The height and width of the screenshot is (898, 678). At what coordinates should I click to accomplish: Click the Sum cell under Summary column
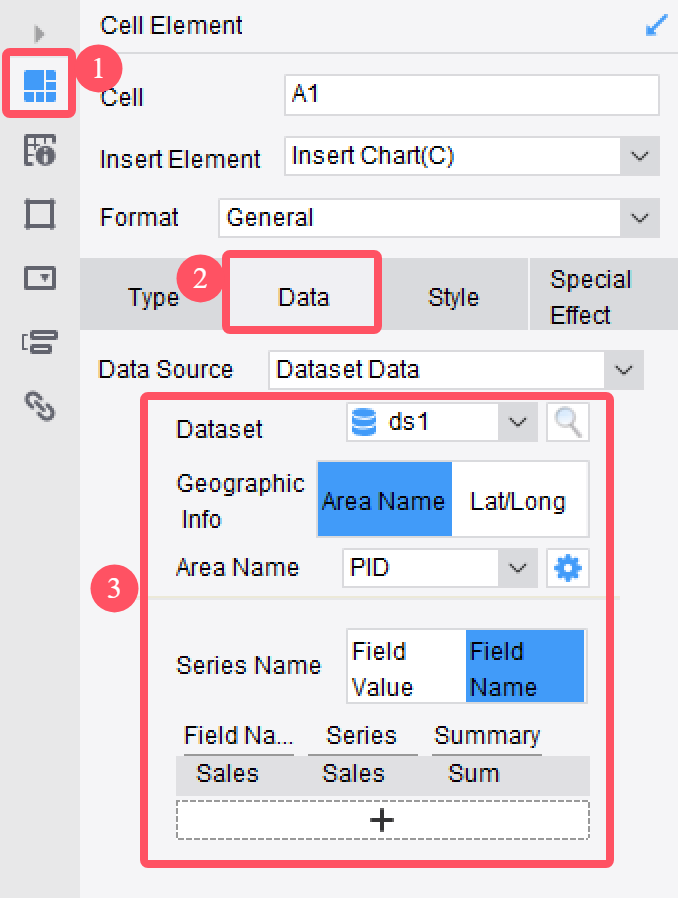(x=474, y=774)
